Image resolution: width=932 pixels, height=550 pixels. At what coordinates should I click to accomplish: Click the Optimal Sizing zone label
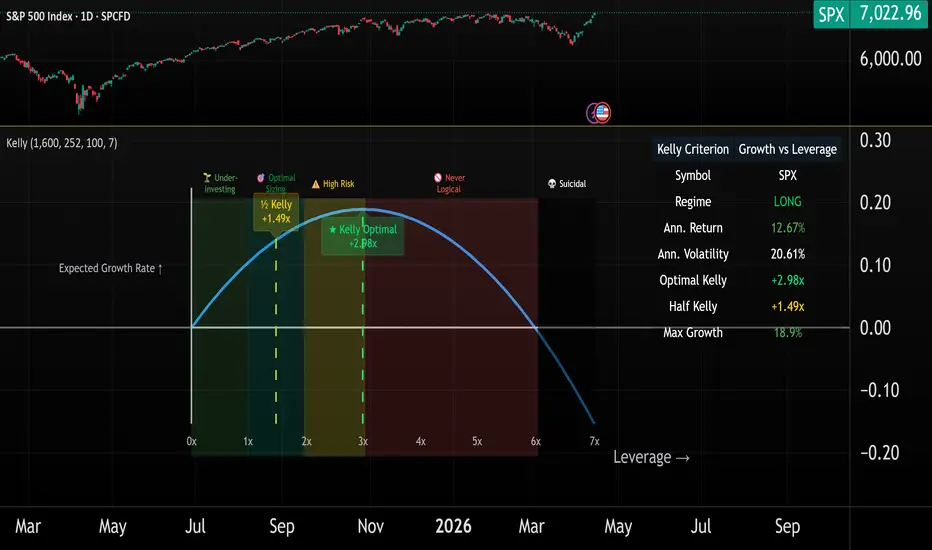tap(276, 183)
